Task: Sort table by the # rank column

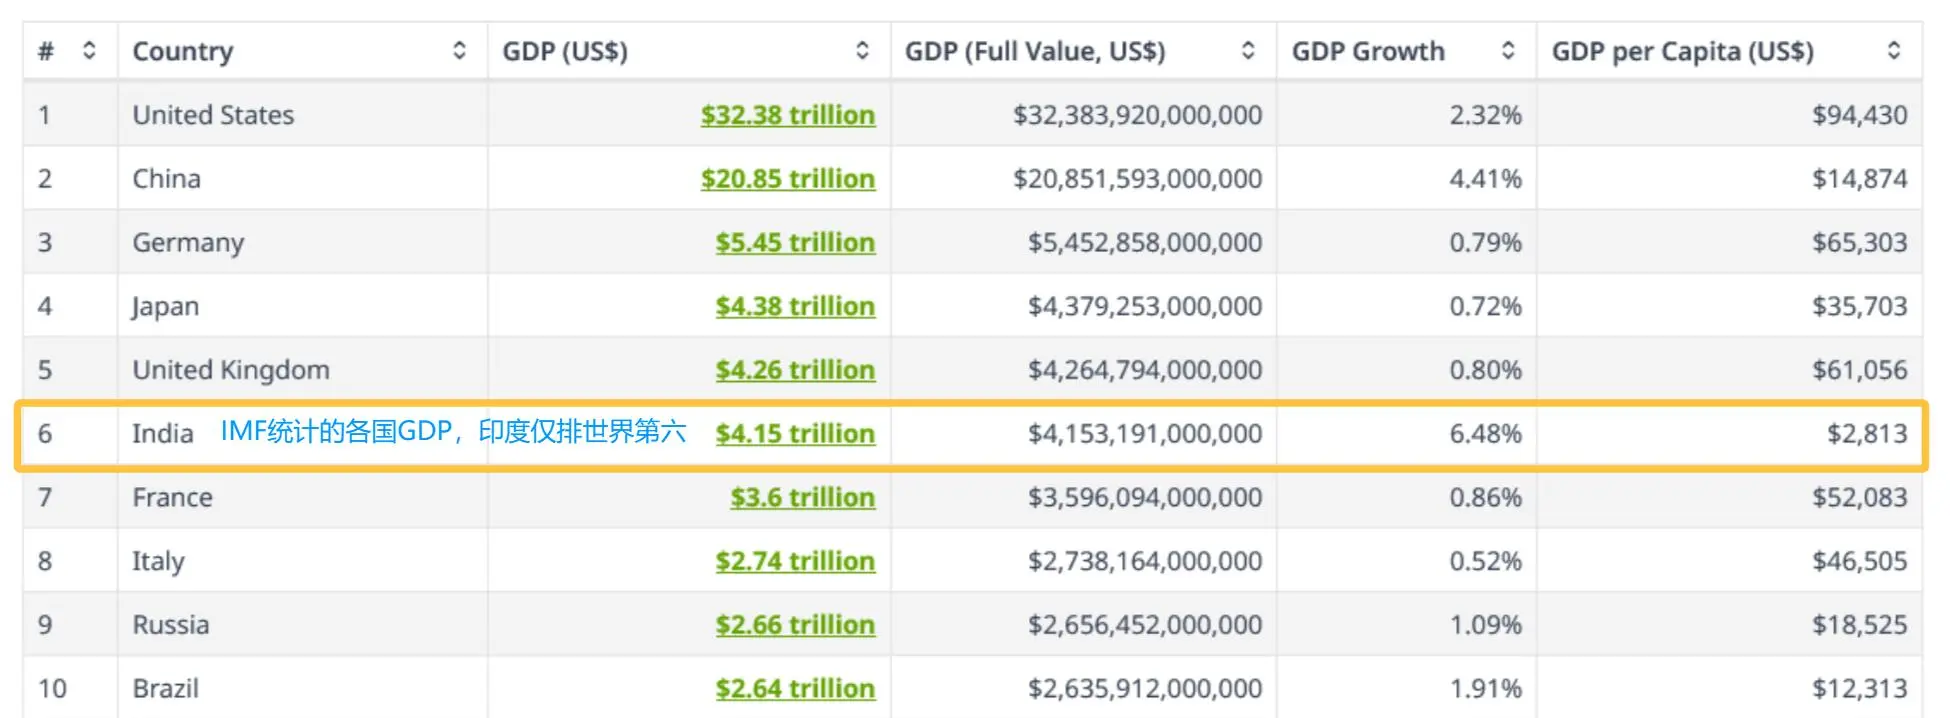Action: (89, 50)
